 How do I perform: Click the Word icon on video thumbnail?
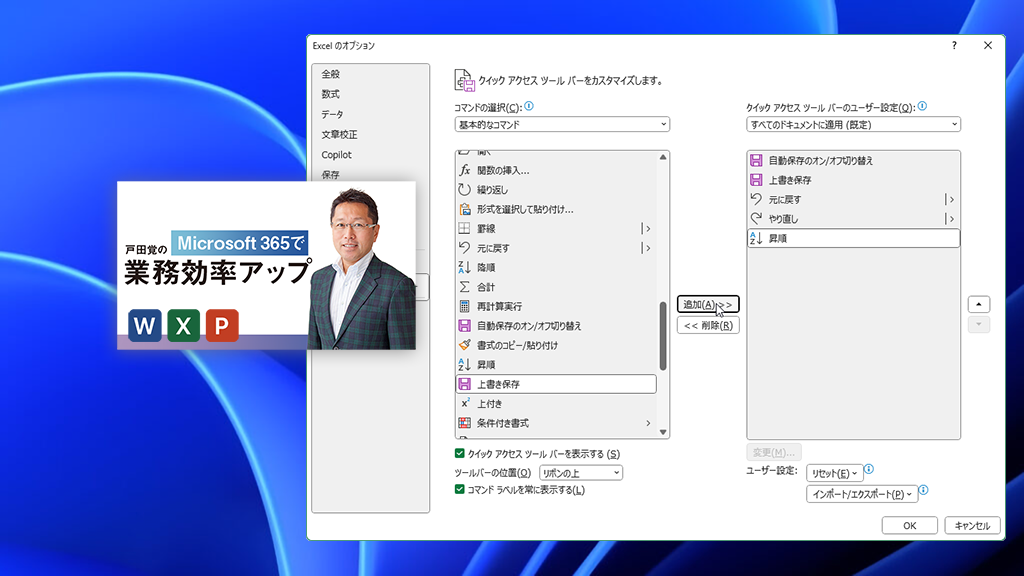point(145,325)
